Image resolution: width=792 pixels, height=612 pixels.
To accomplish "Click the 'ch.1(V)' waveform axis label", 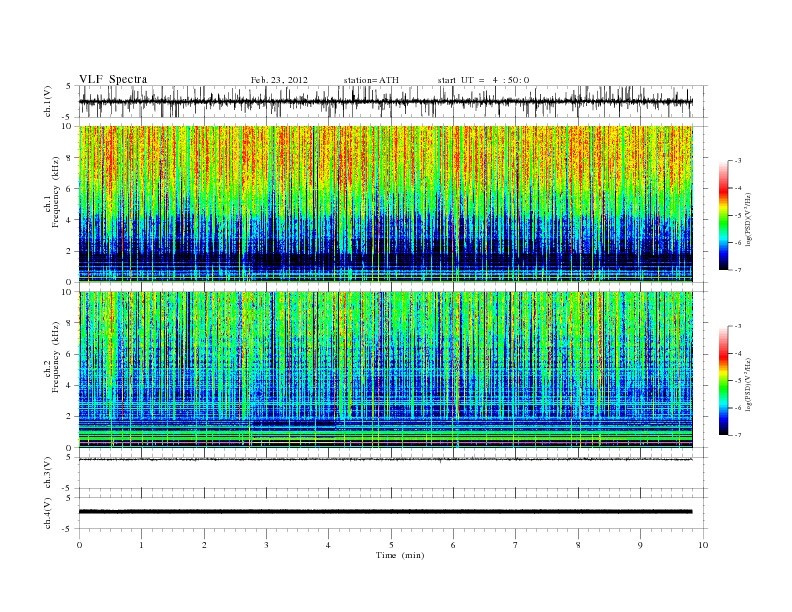I will coord(47,101).
